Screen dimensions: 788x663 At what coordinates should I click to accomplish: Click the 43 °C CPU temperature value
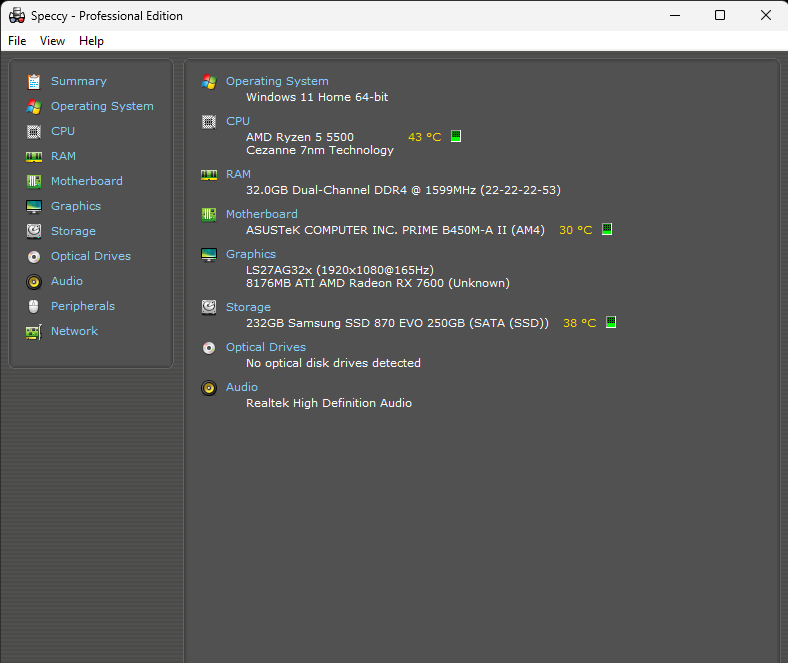coord(425,137)
